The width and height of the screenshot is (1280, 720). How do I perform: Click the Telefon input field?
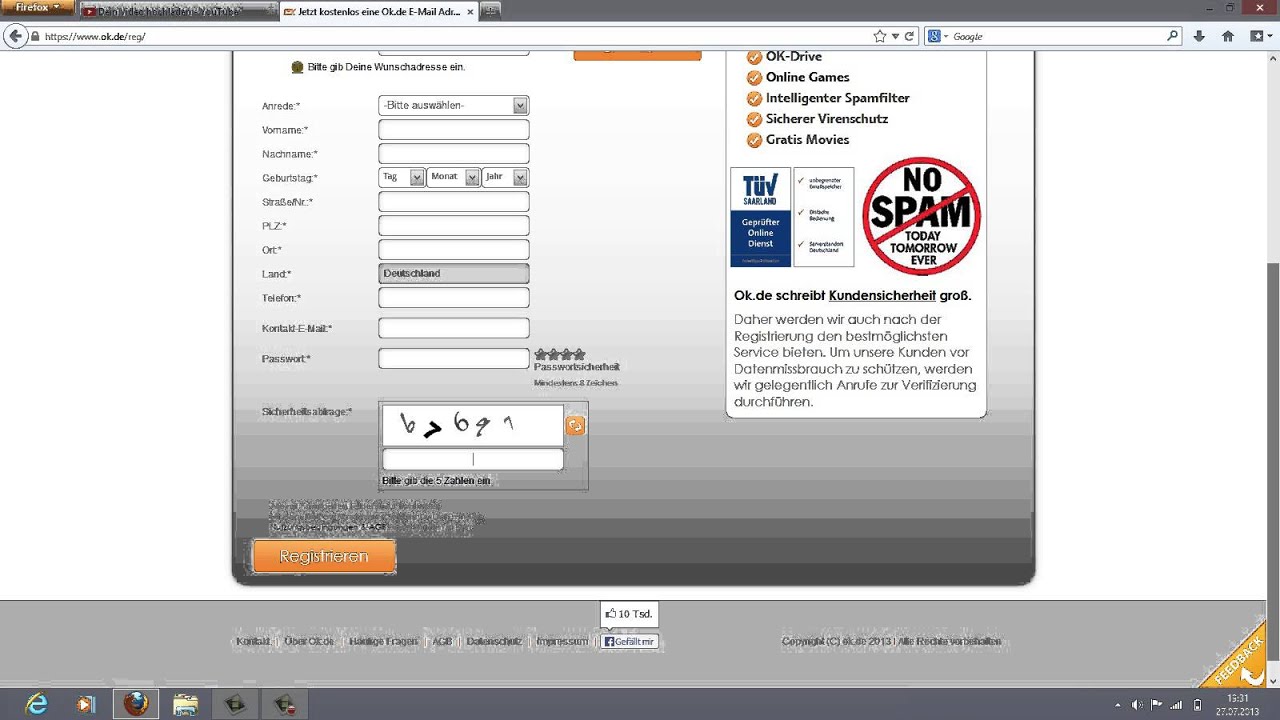coord(453,297)
